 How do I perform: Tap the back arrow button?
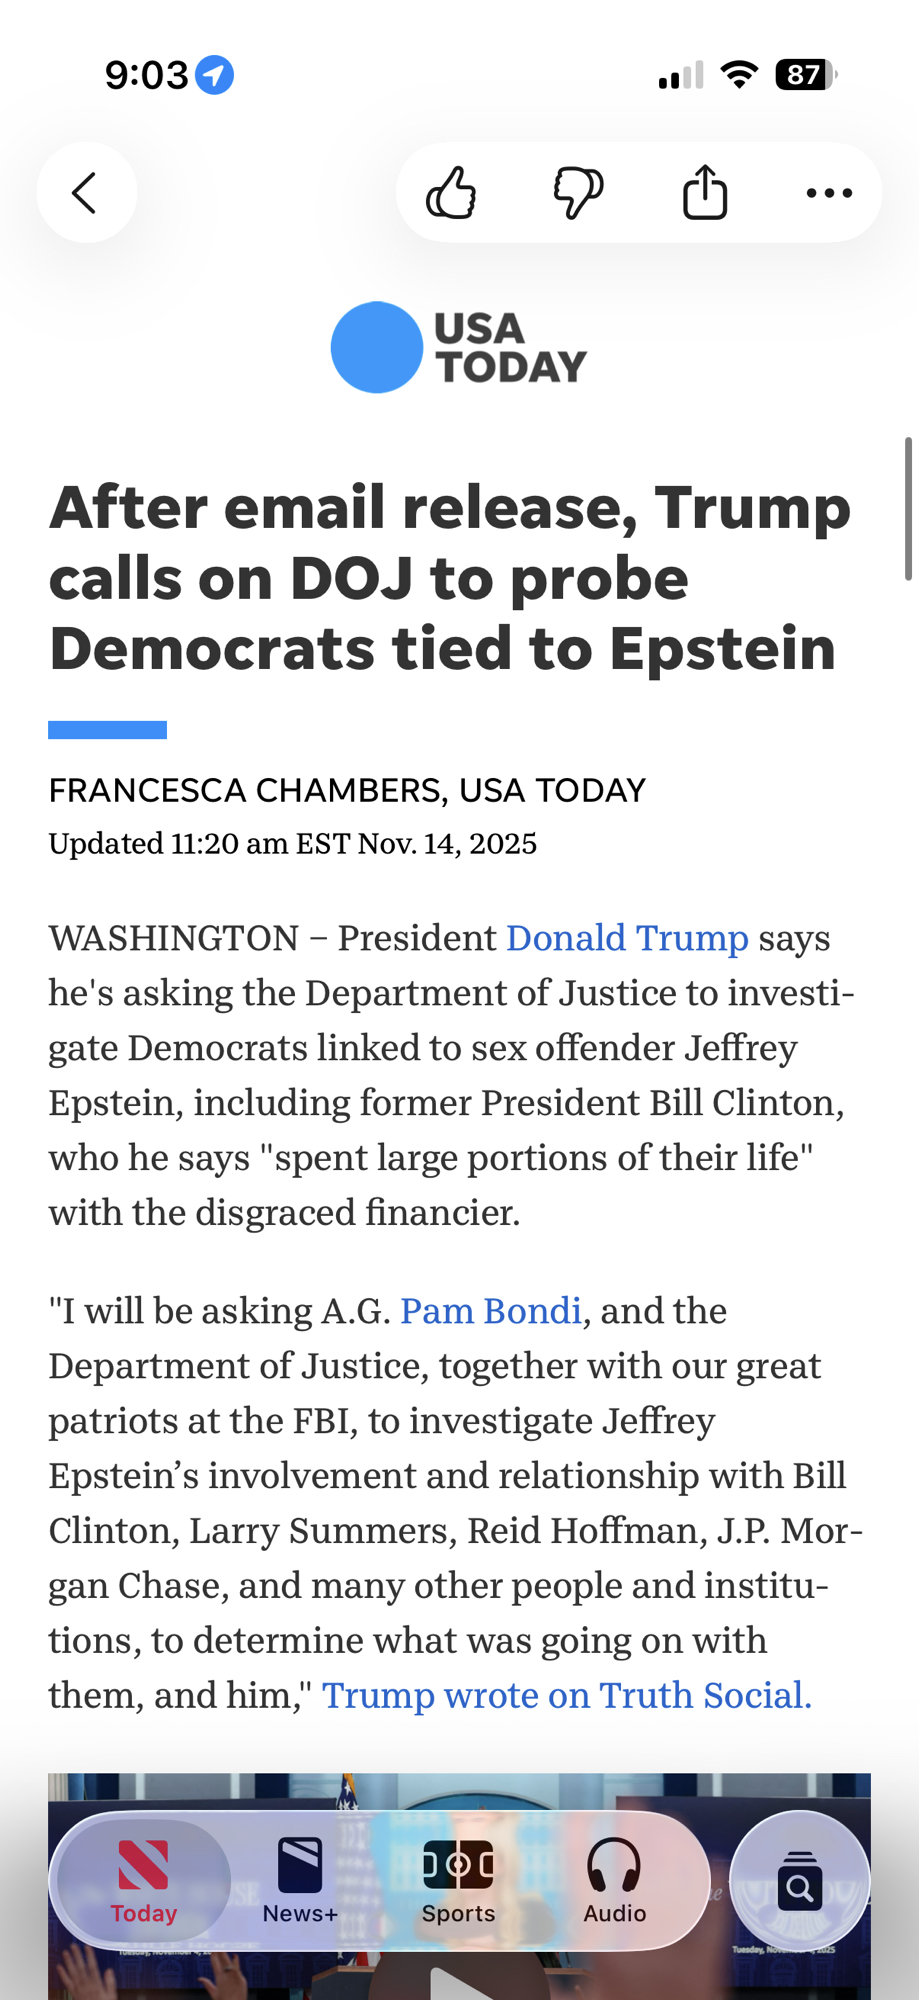pos(87,193)
